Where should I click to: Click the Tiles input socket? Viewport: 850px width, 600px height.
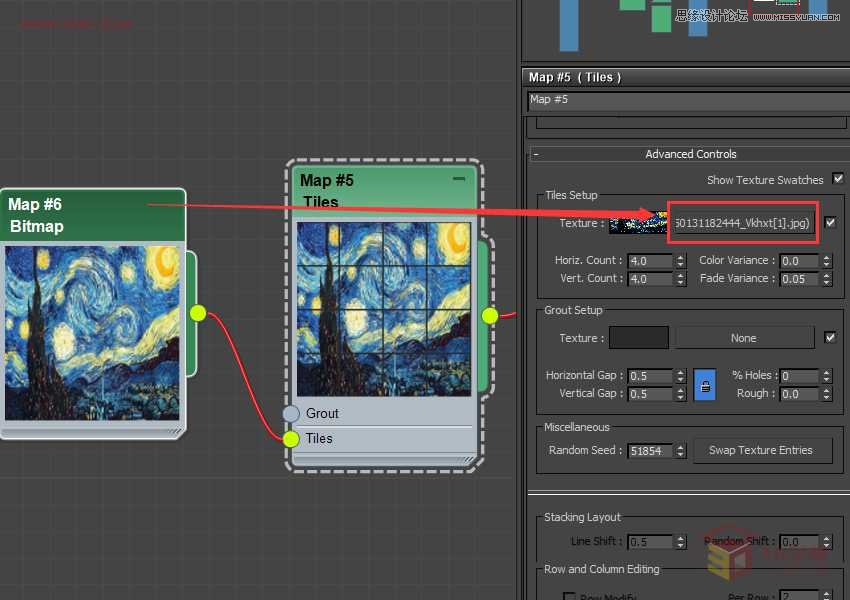pyautogui.click(x=291, y=438)
